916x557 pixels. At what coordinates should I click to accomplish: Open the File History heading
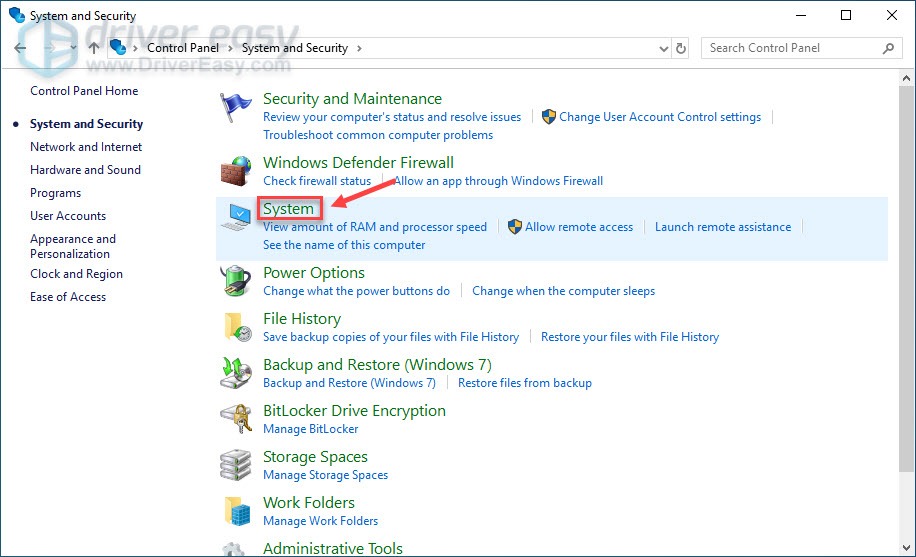[302, 319]
